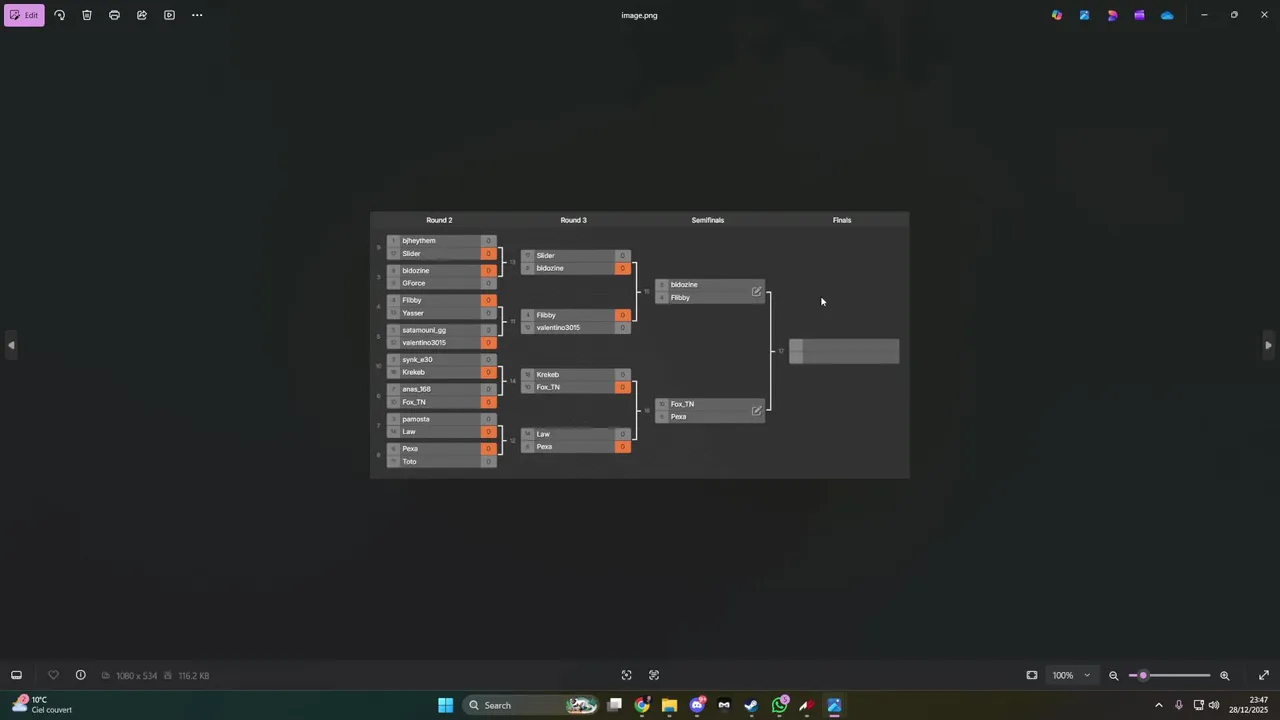
Task: Zoom in with the plus magnifier
Action: tap(1224, 675)
